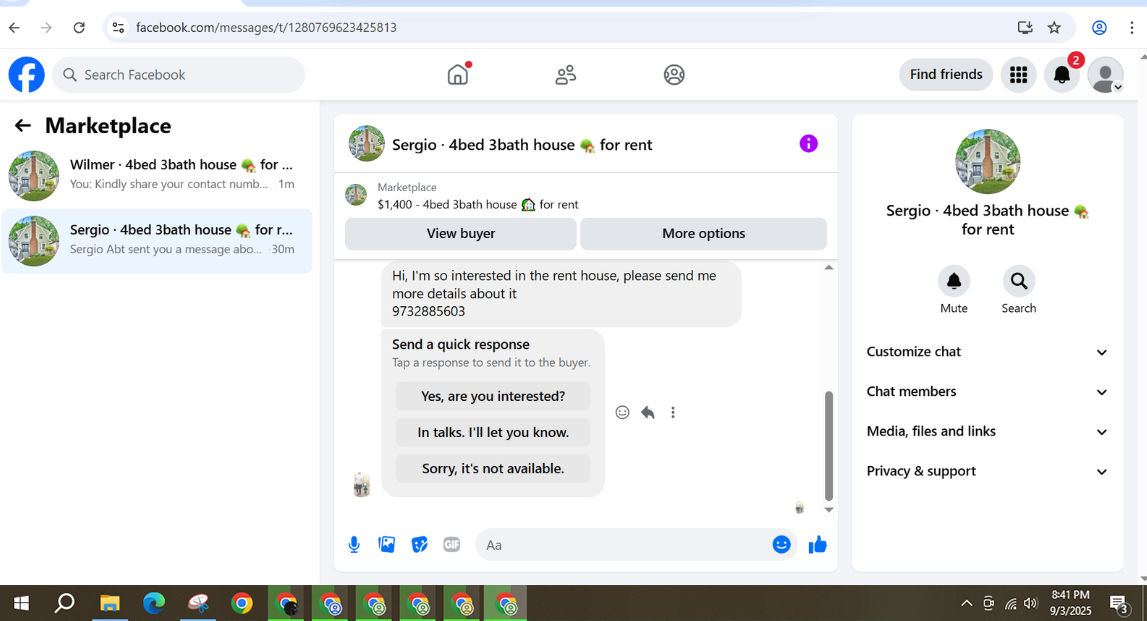The height and width of the screenshot is (621, 1147).
Task: Send quick response In talks. I'll let you know.
Action: click(493, 432)
